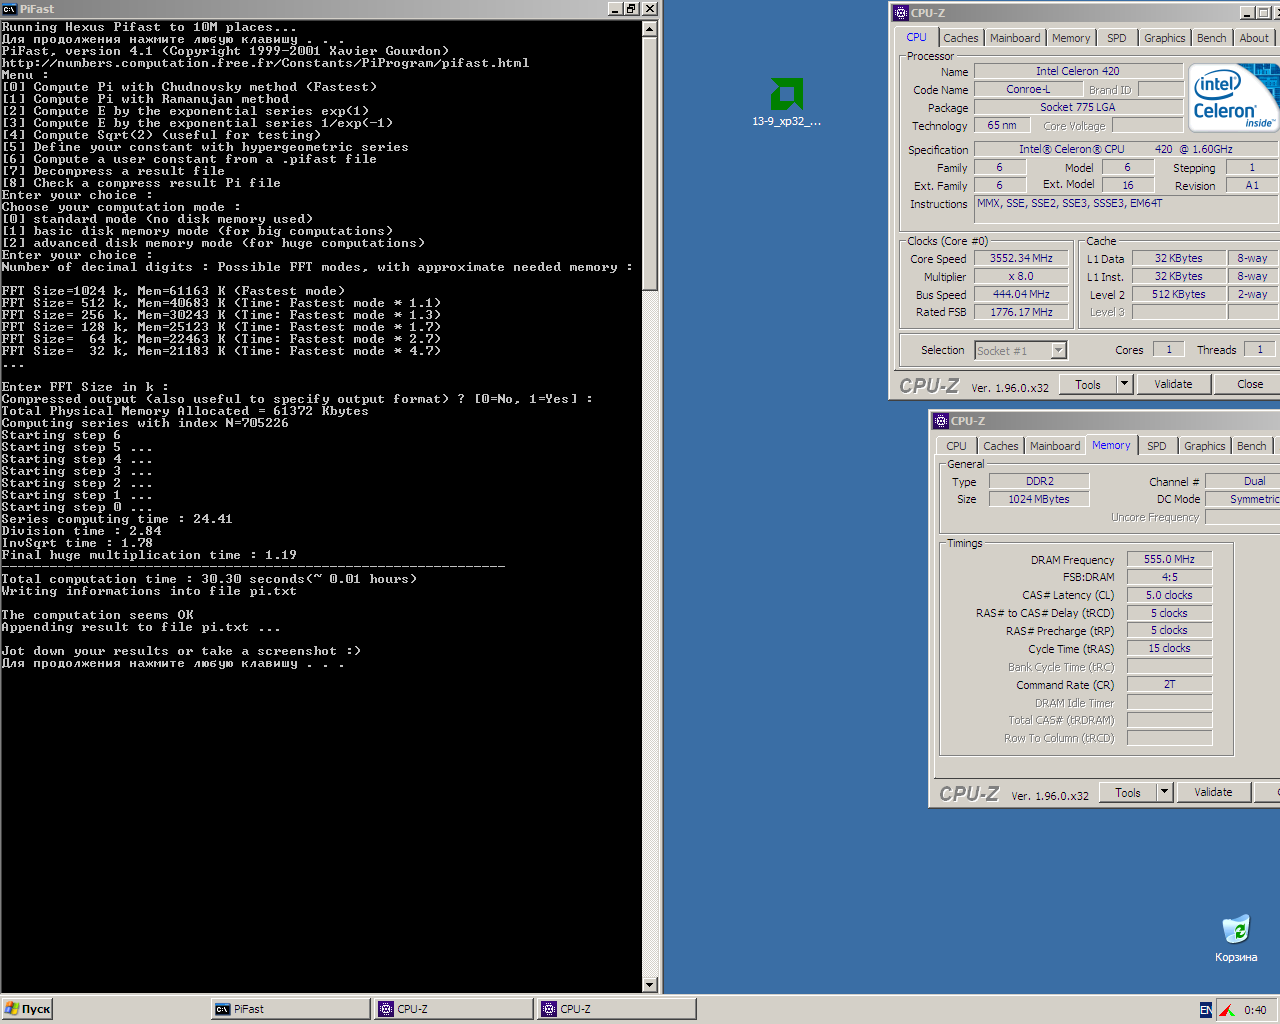Click the Bus Speed 444.04 MHz value
The image size is (1280, 1024).
(x=1021, y=294)
